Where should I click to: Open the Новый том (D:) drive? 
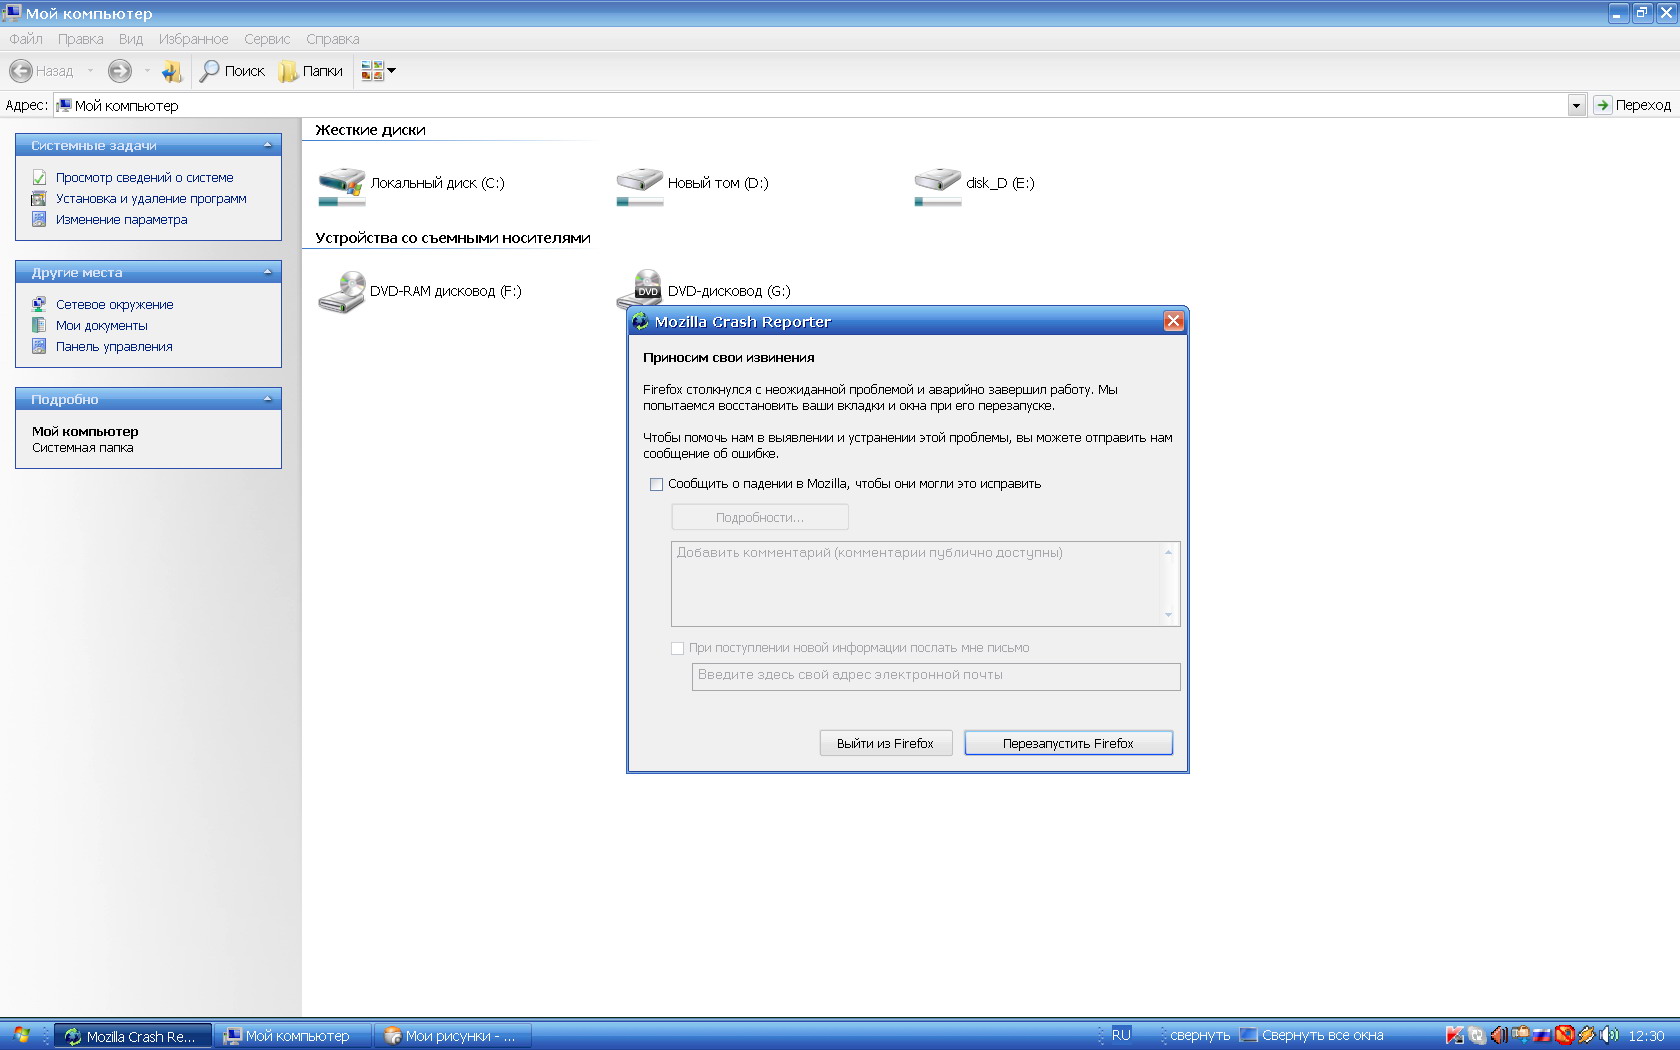click(x=639, y=183)
